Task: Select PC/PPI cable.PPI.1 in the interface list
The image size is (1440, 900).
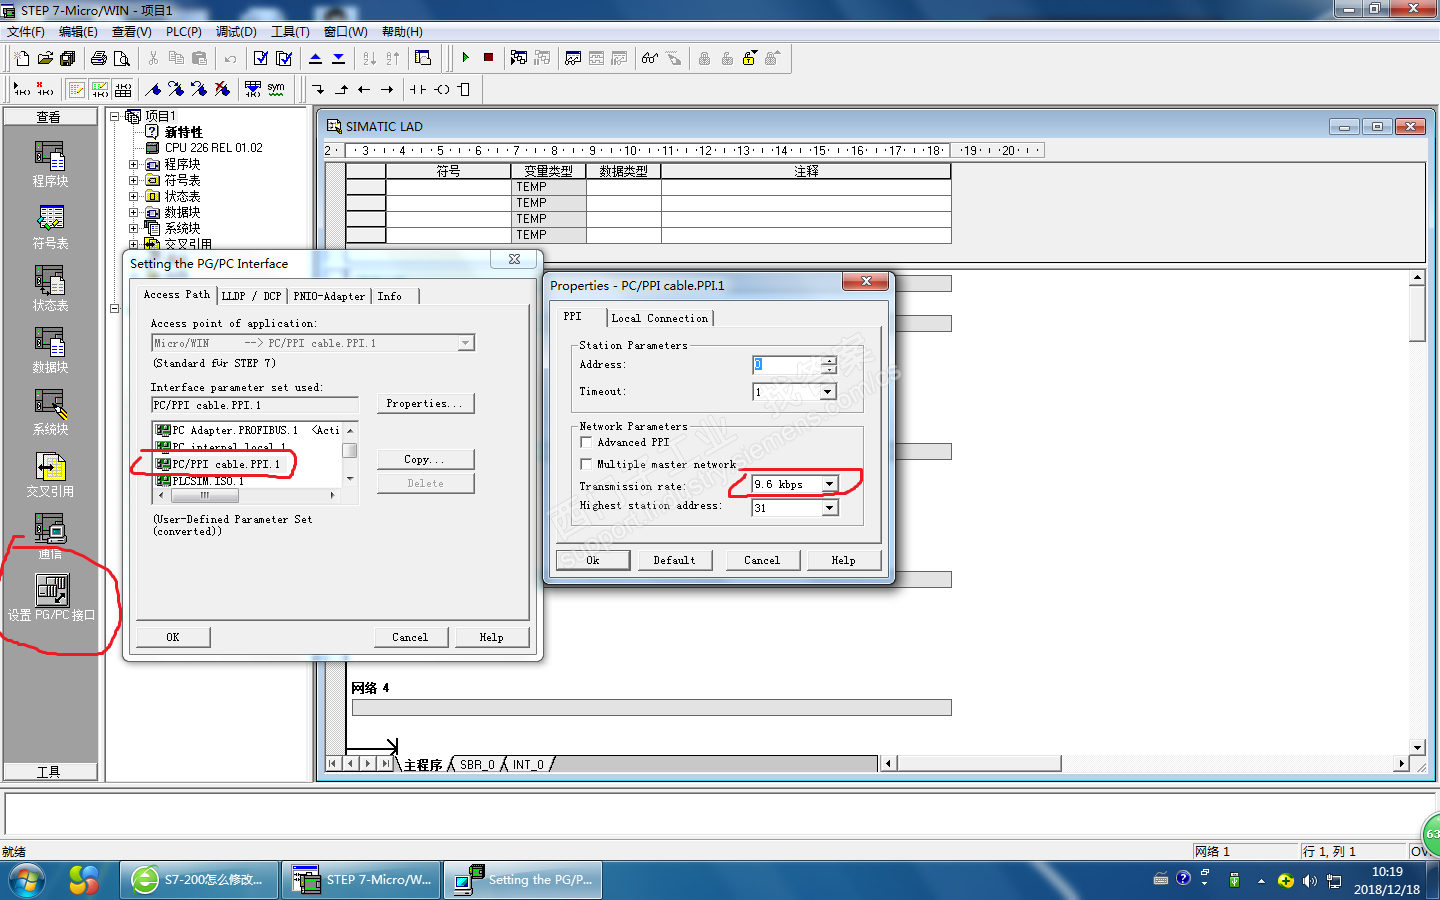Action: coord(226,464)
